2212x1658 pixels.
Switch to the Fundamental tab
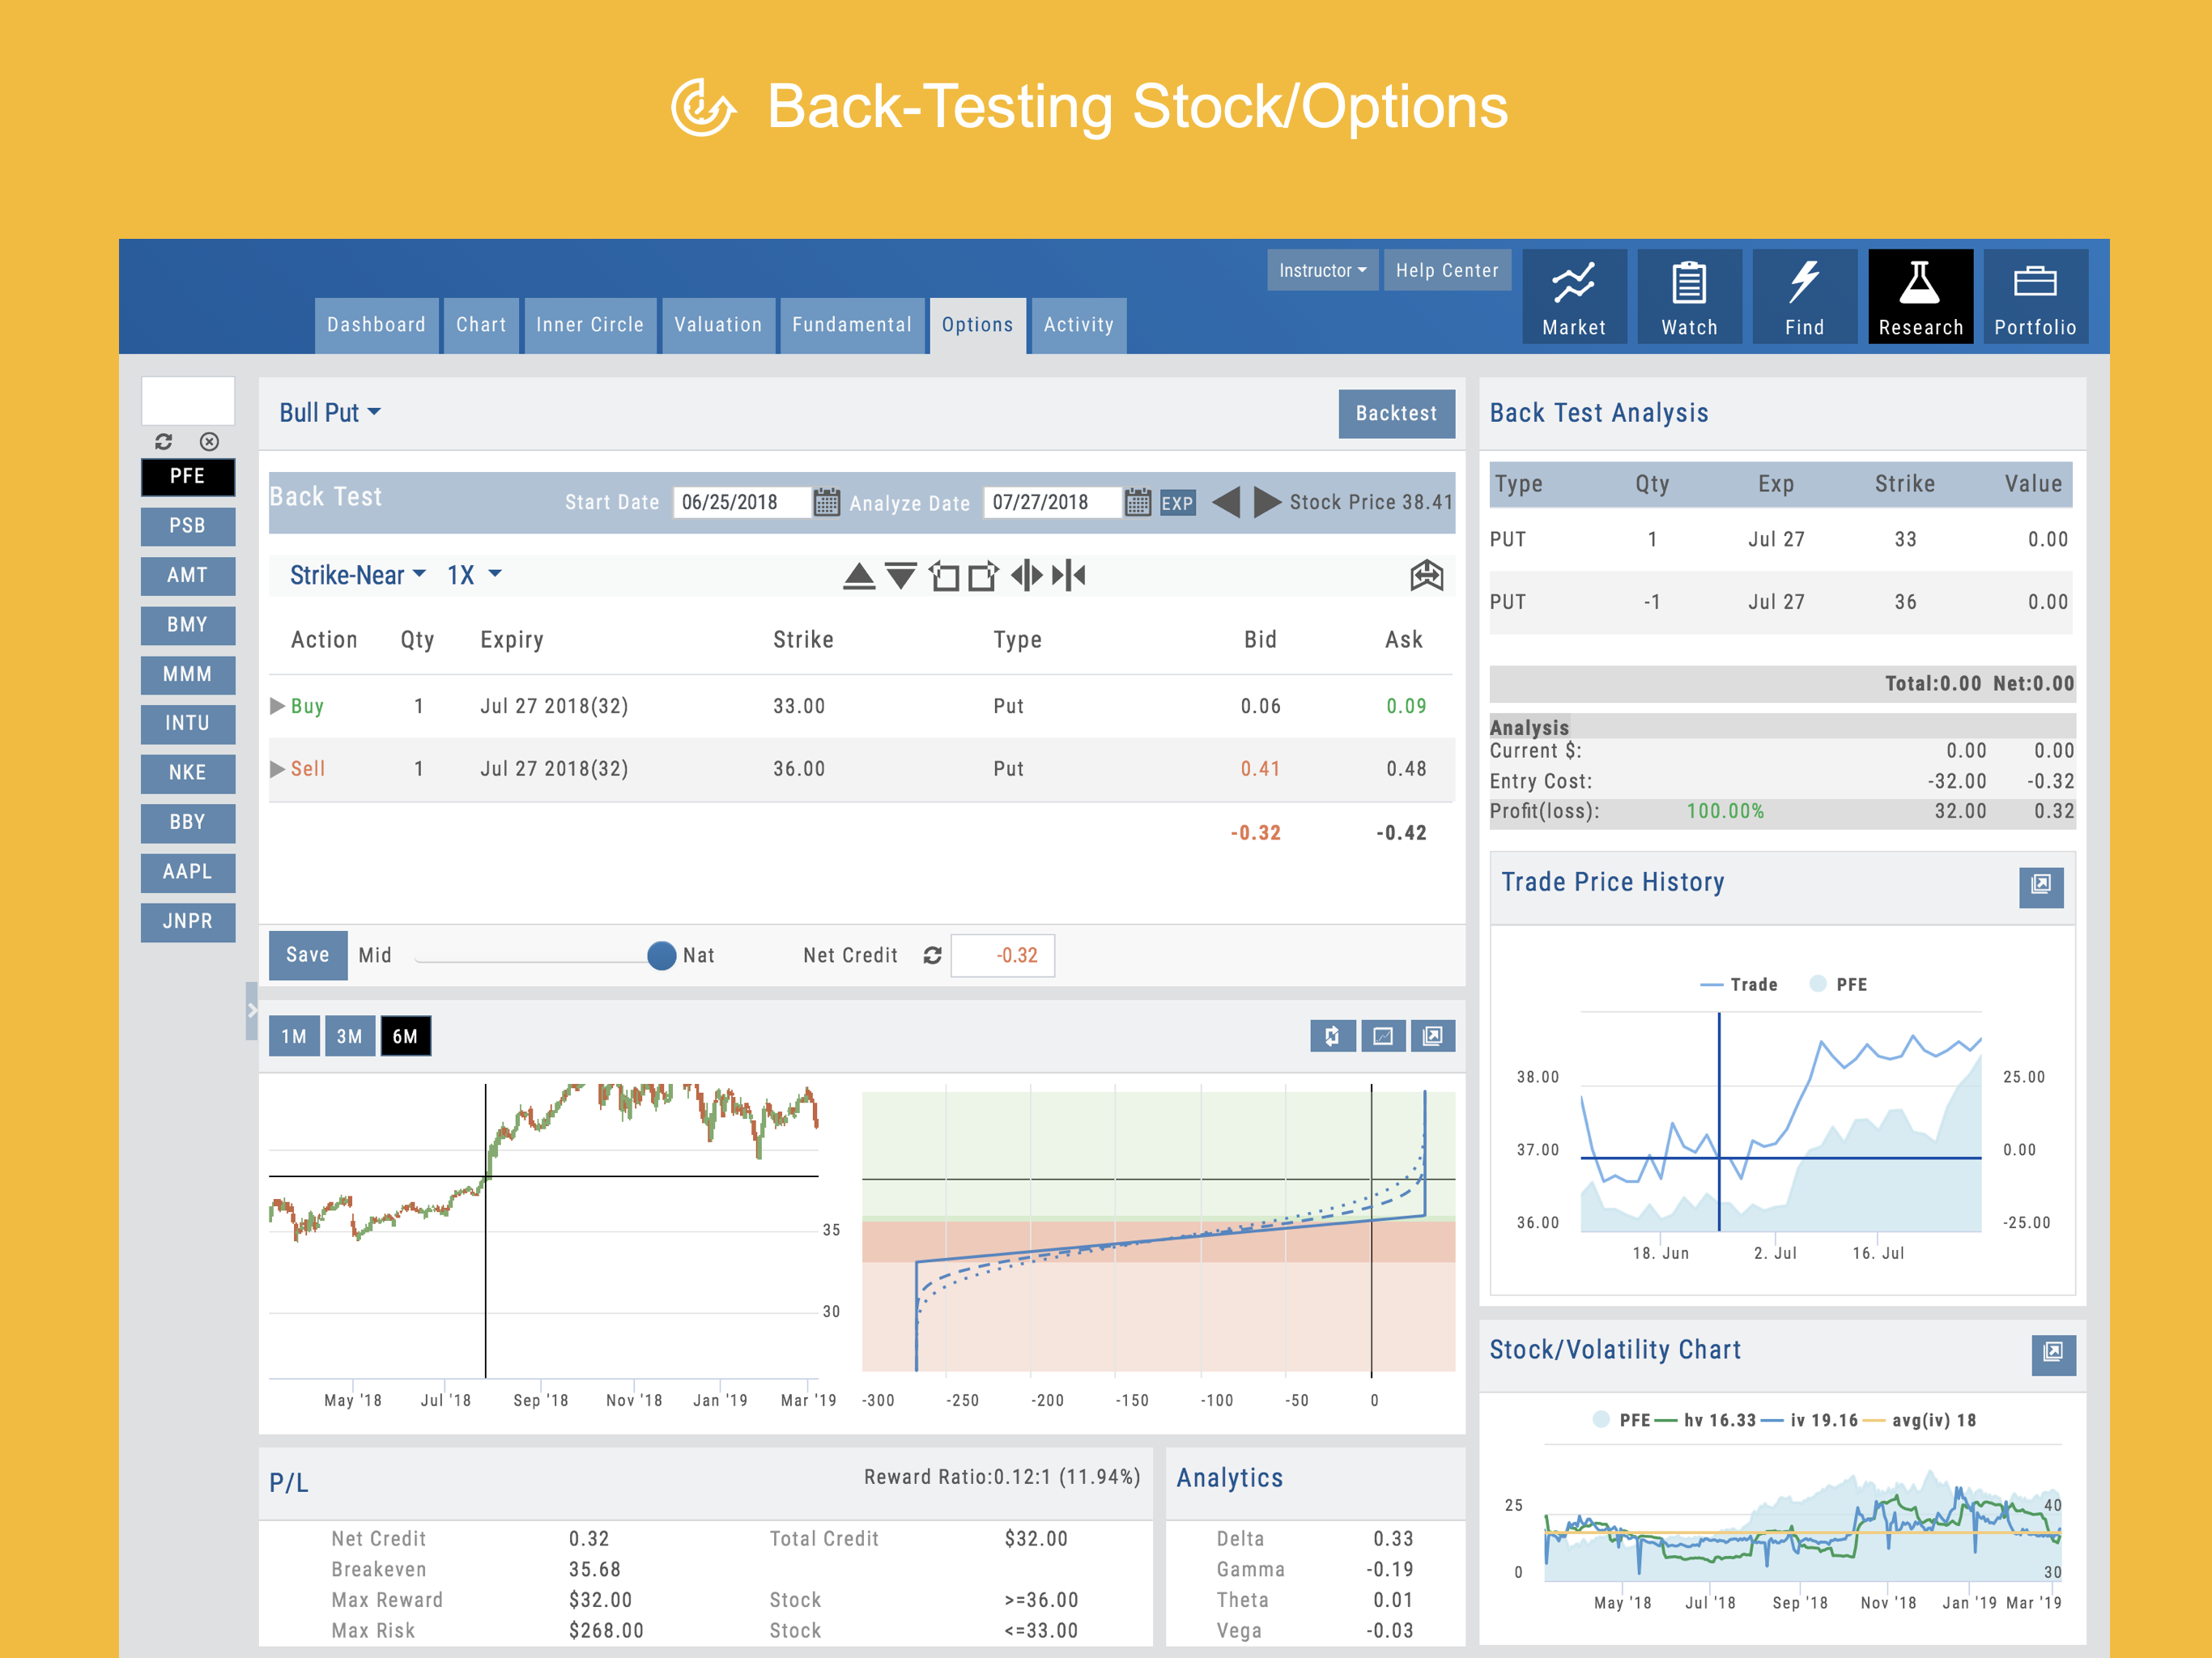tap(851, 325)
